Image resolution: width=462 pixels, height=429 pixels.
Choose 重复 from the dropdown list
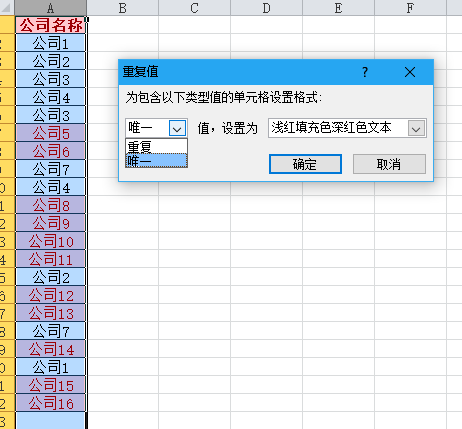[156, 146]
